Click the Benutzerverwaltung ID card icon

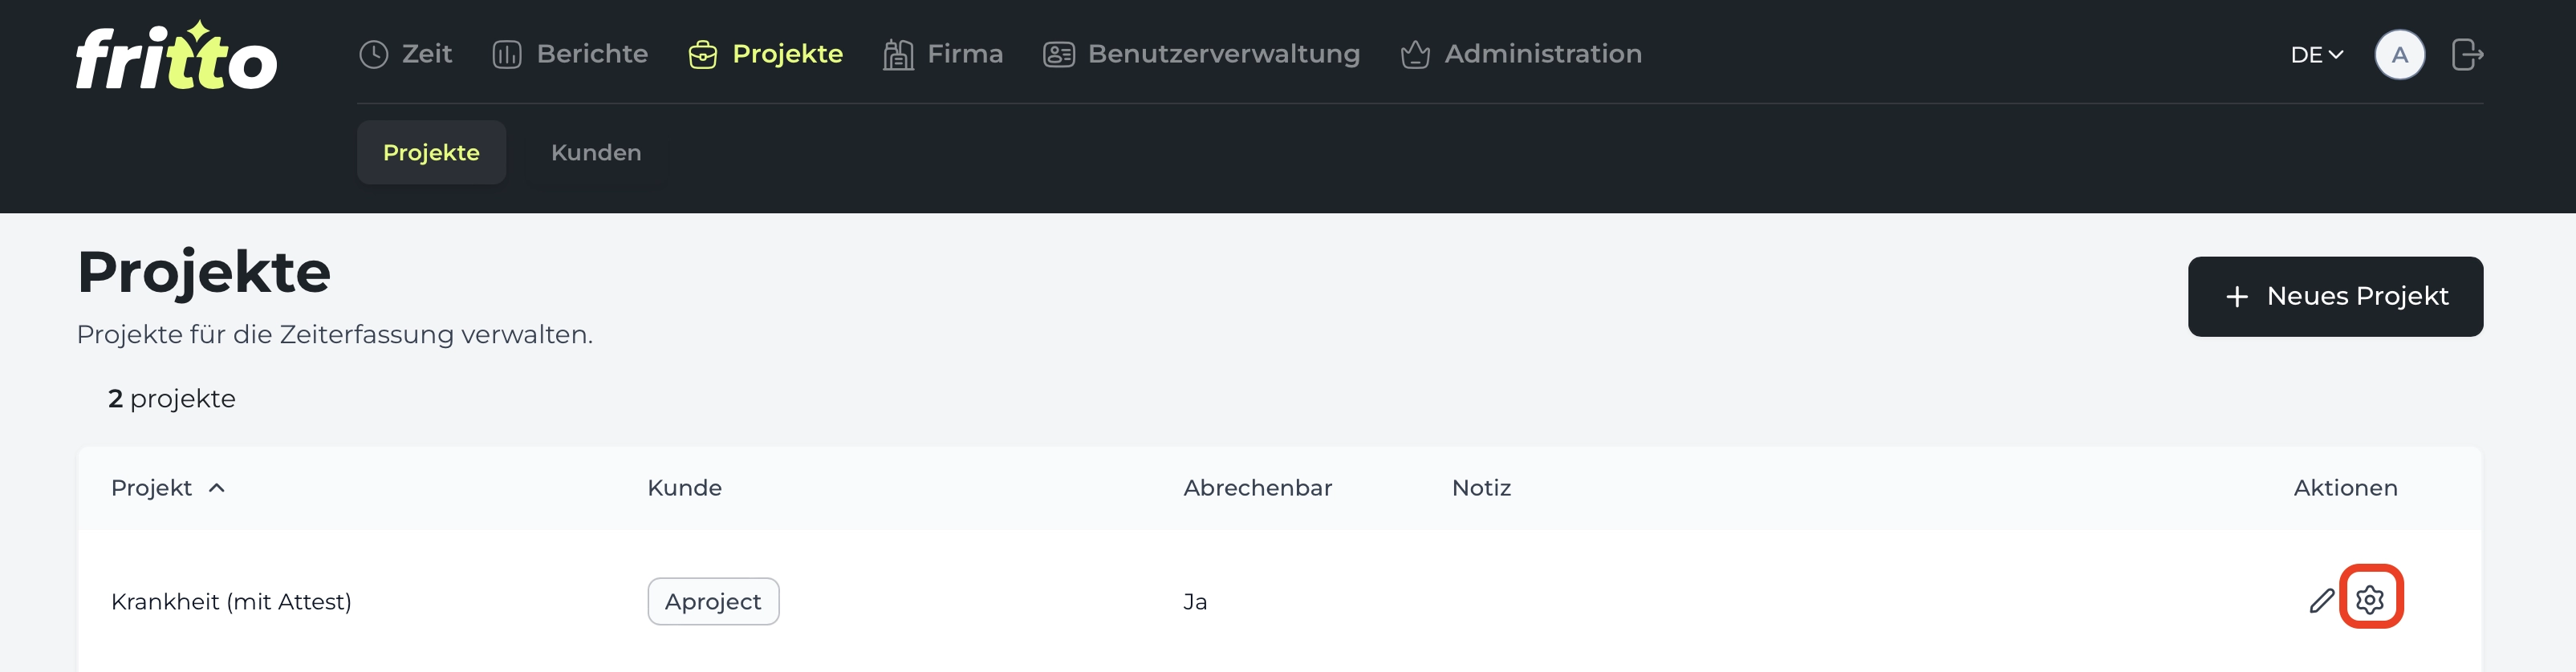(x=1059, y=54)
